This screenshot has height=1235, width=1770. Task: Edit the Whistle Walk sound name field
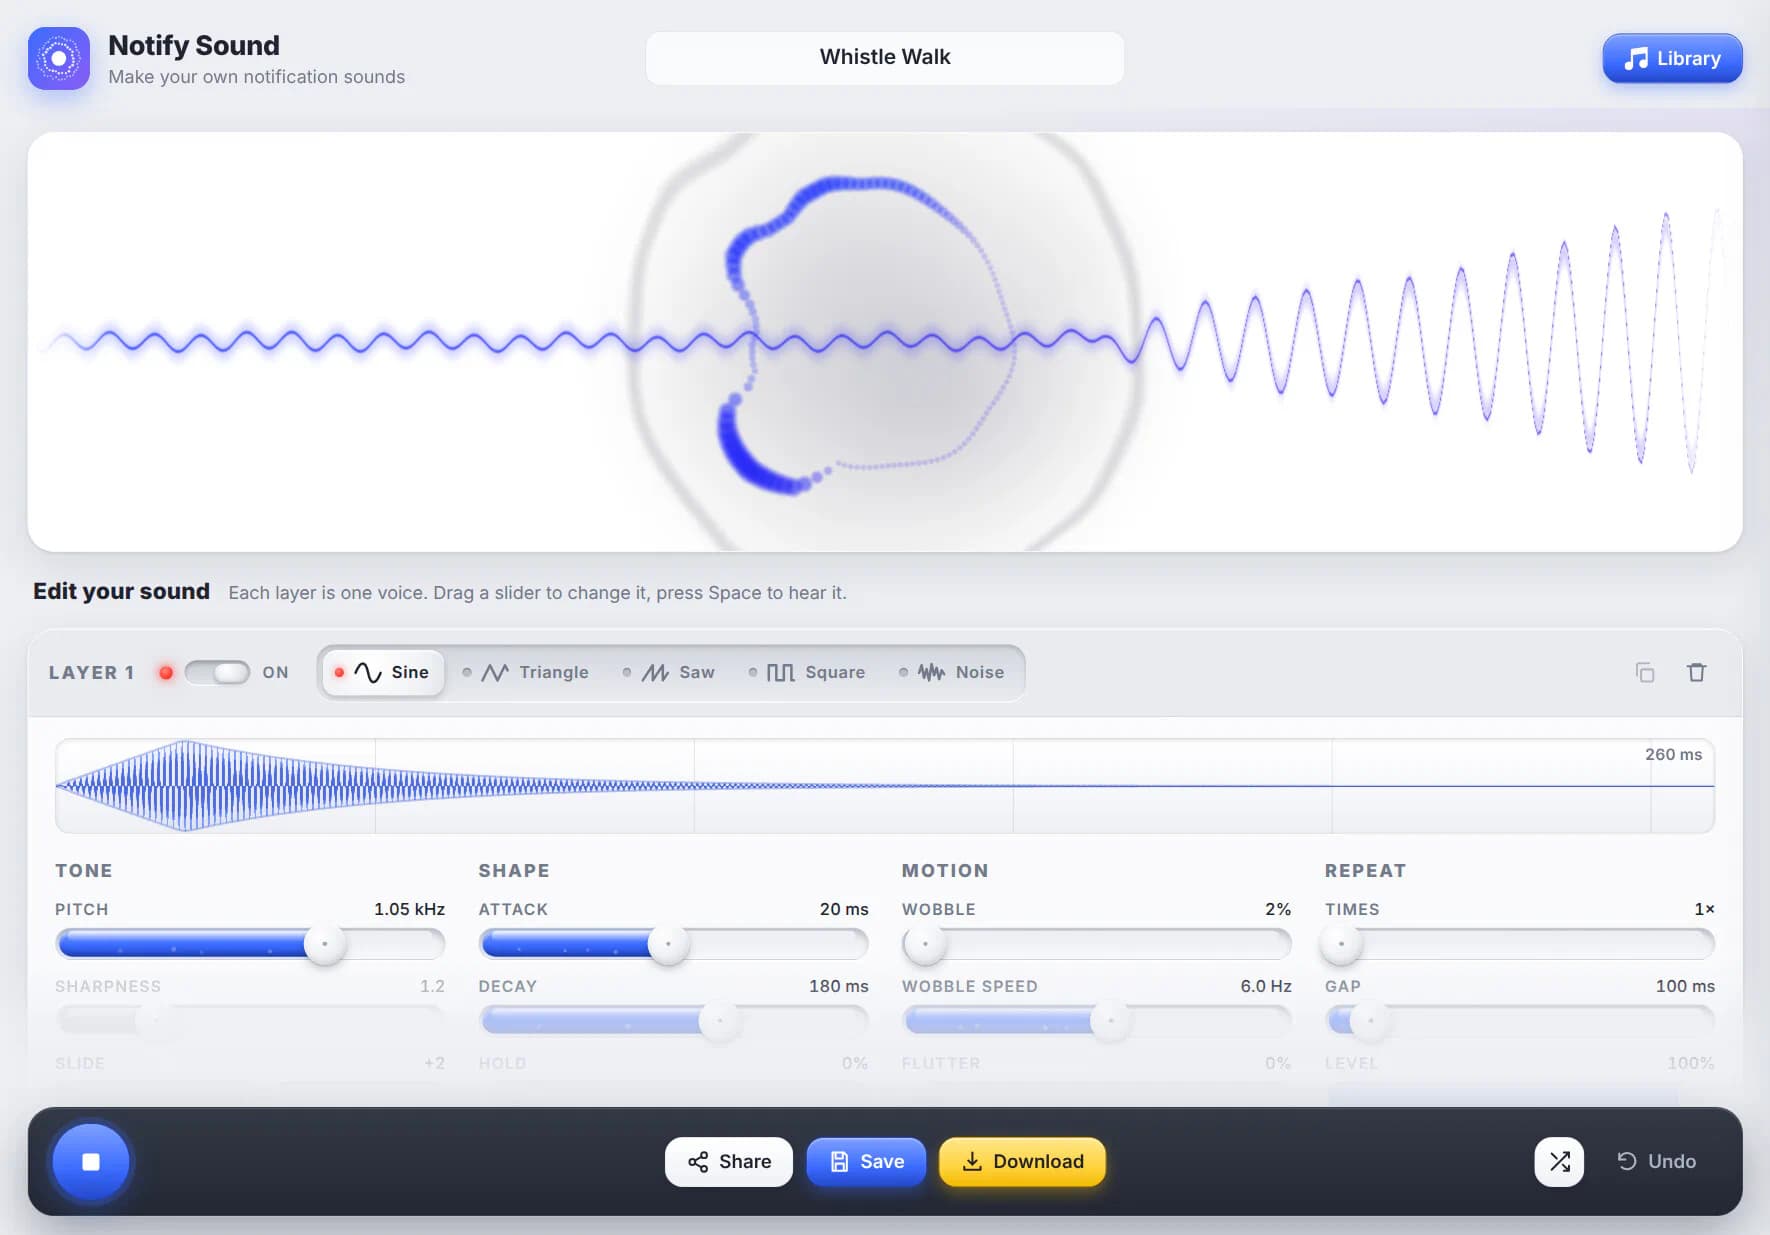tap(885, 57)
